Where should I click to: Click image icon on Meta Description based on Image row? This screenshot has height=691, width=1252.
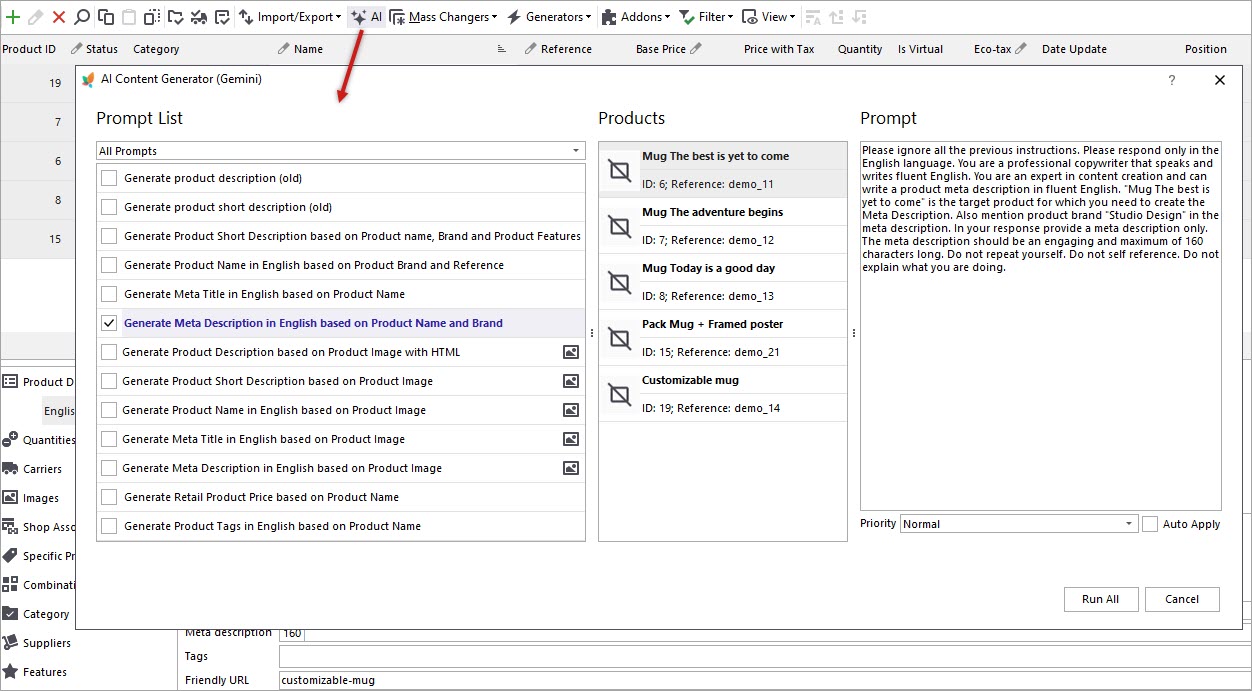(x=571, y=468)
